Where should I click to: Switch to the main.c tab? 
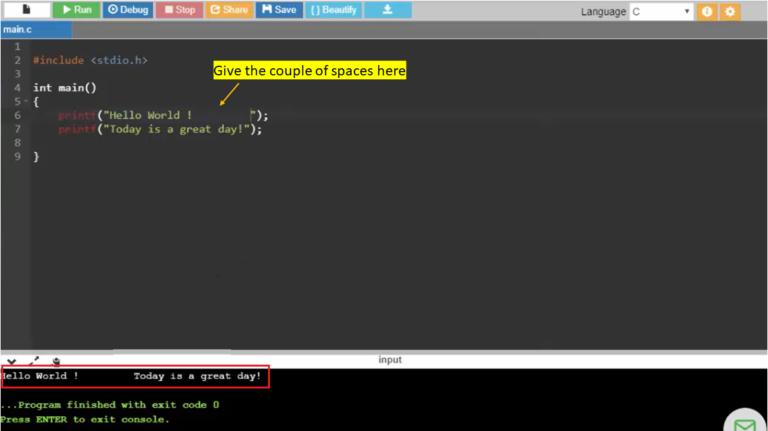click(36, 29)
